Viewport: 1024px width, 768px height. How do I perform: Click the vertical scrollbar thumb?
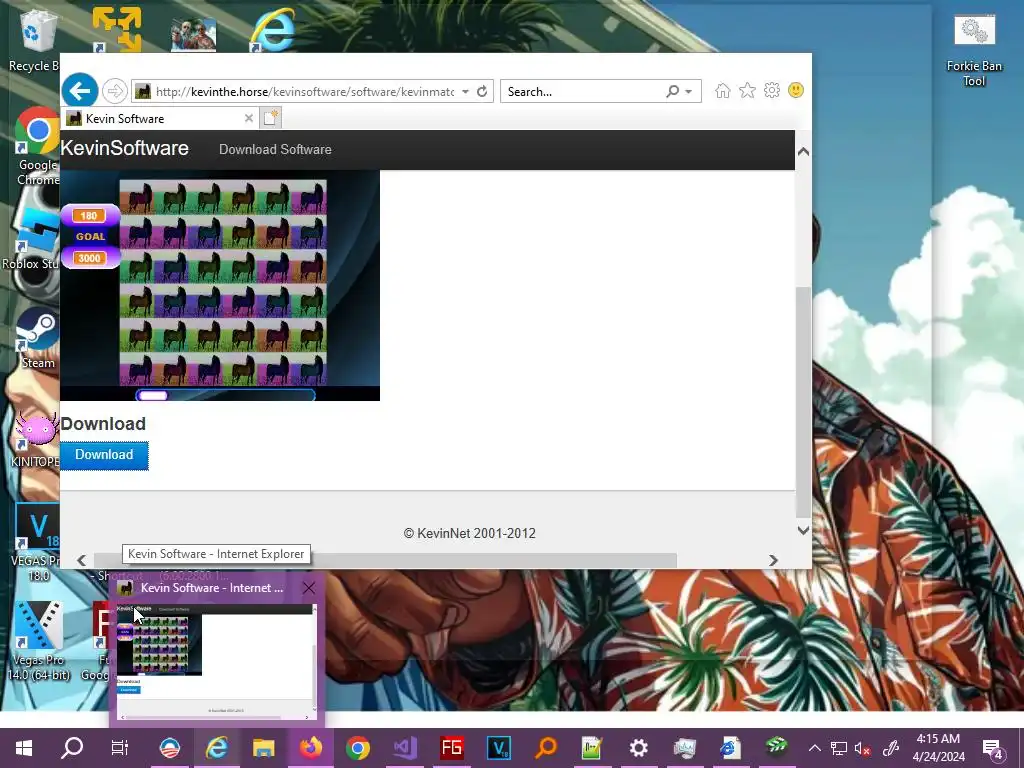point(803,402)
